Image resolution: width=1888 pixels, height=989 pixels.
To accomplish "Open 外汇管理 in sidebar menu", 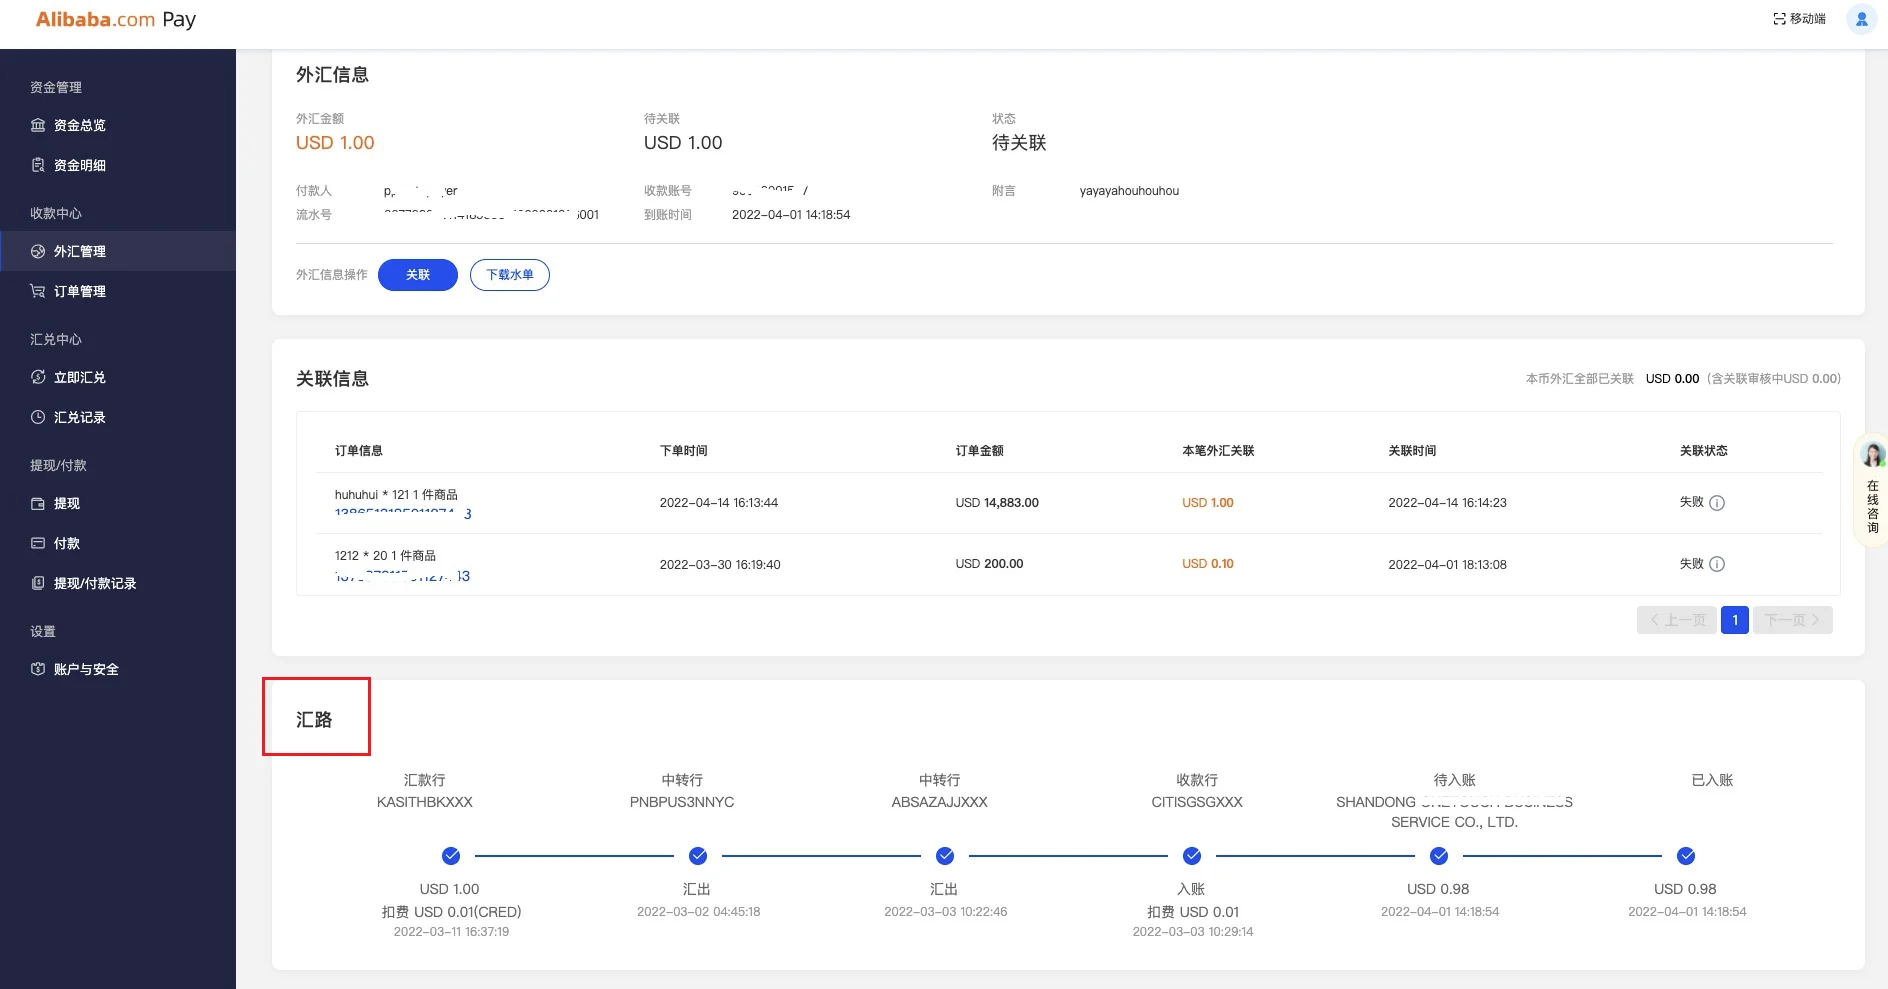I will tap(80, 251).
